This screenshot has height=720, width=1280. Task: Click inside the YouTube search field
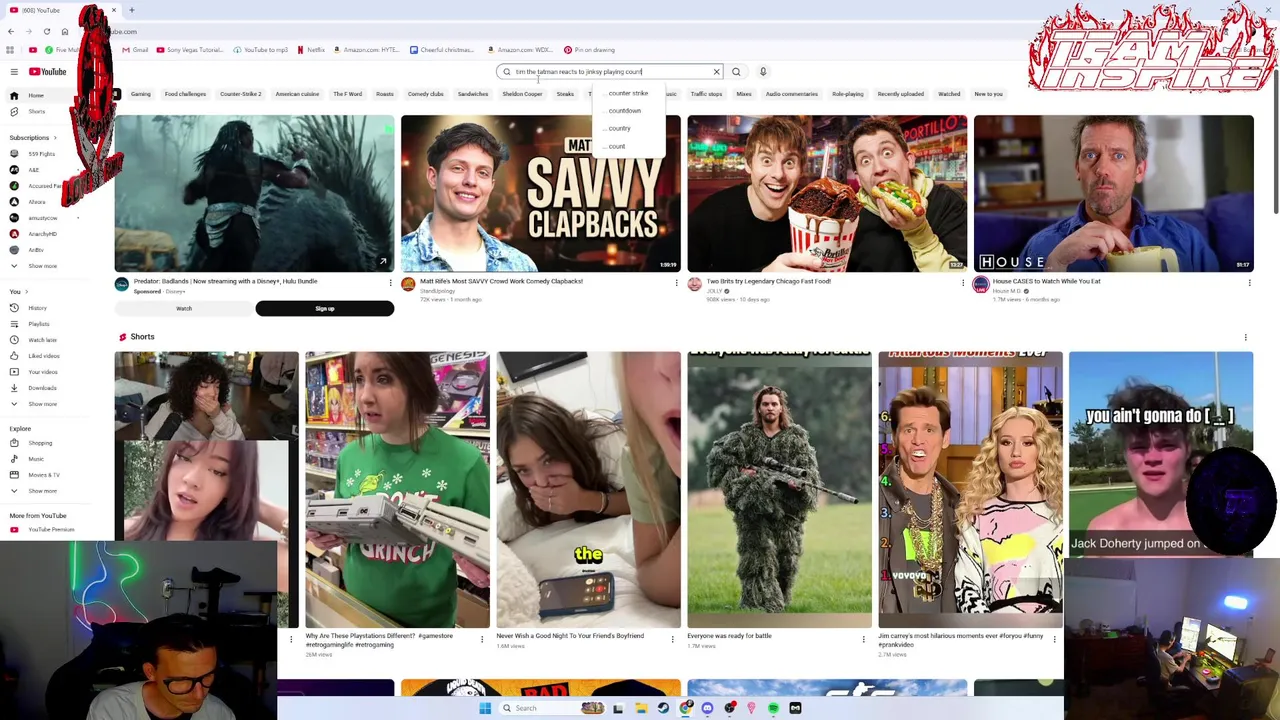point(610,72)
